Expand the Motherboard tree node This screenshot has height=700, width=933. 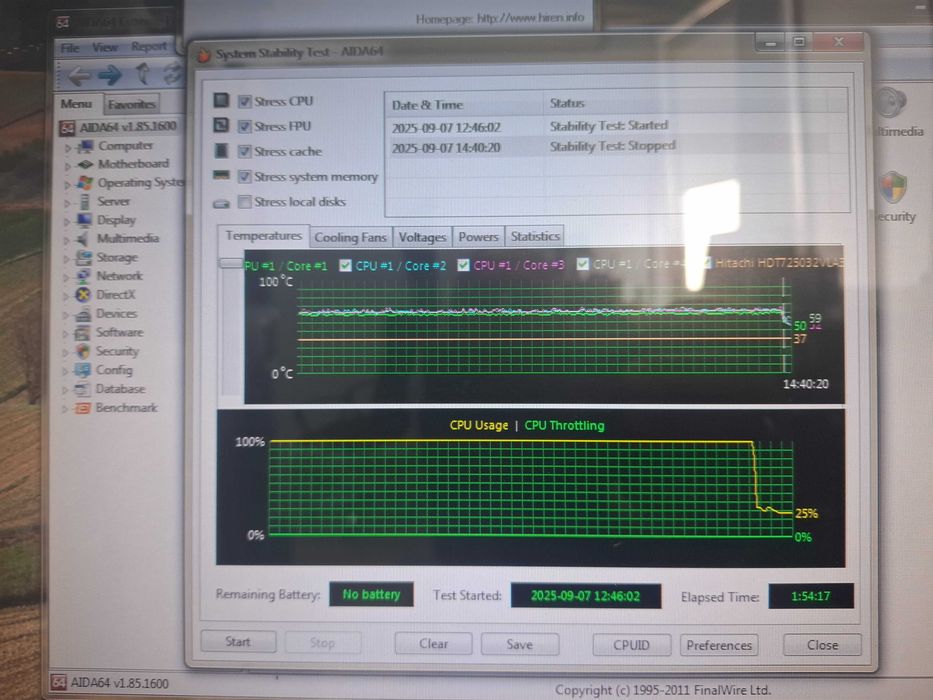click(x=67, y=165)
